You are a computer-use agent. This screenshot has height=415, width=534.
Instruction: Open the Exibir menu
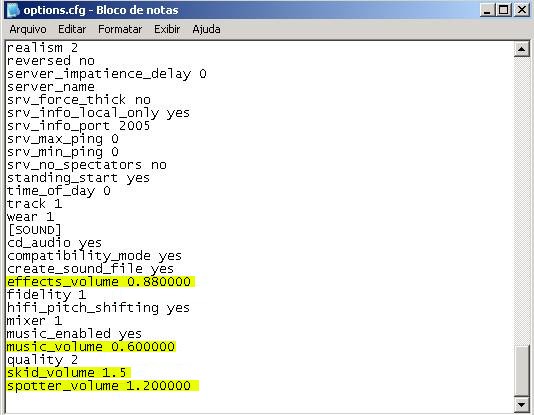click(167, 29)
